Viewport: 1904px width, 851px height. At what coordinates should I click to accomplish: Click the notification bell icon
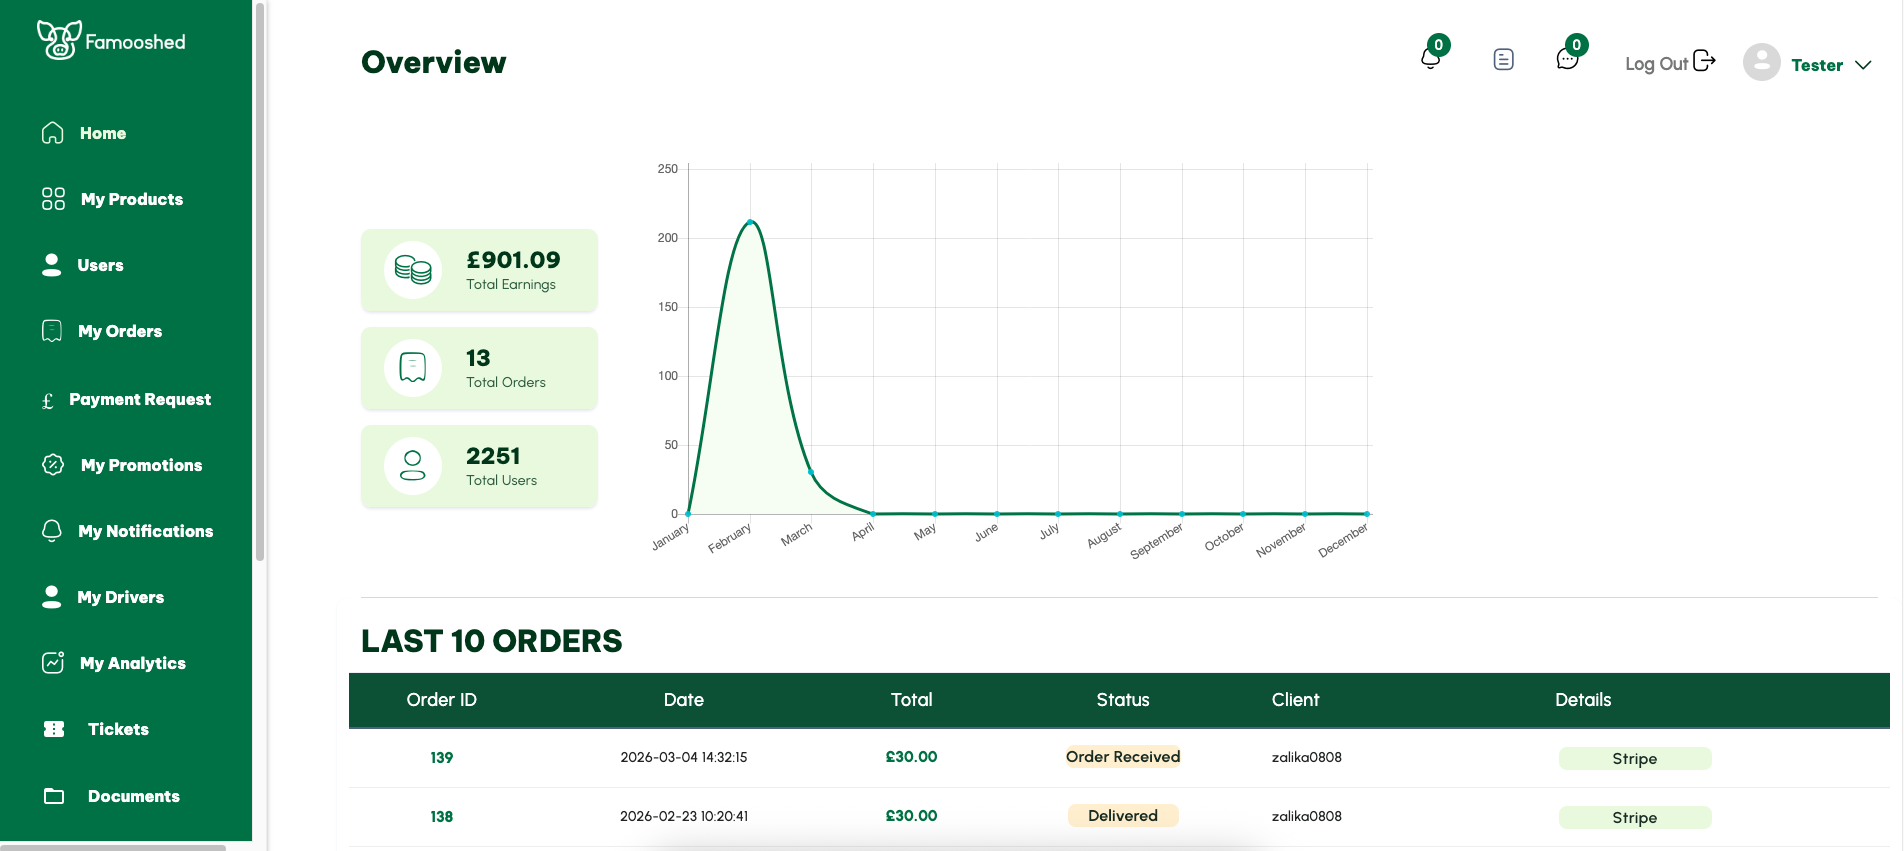click(1430, 59)
